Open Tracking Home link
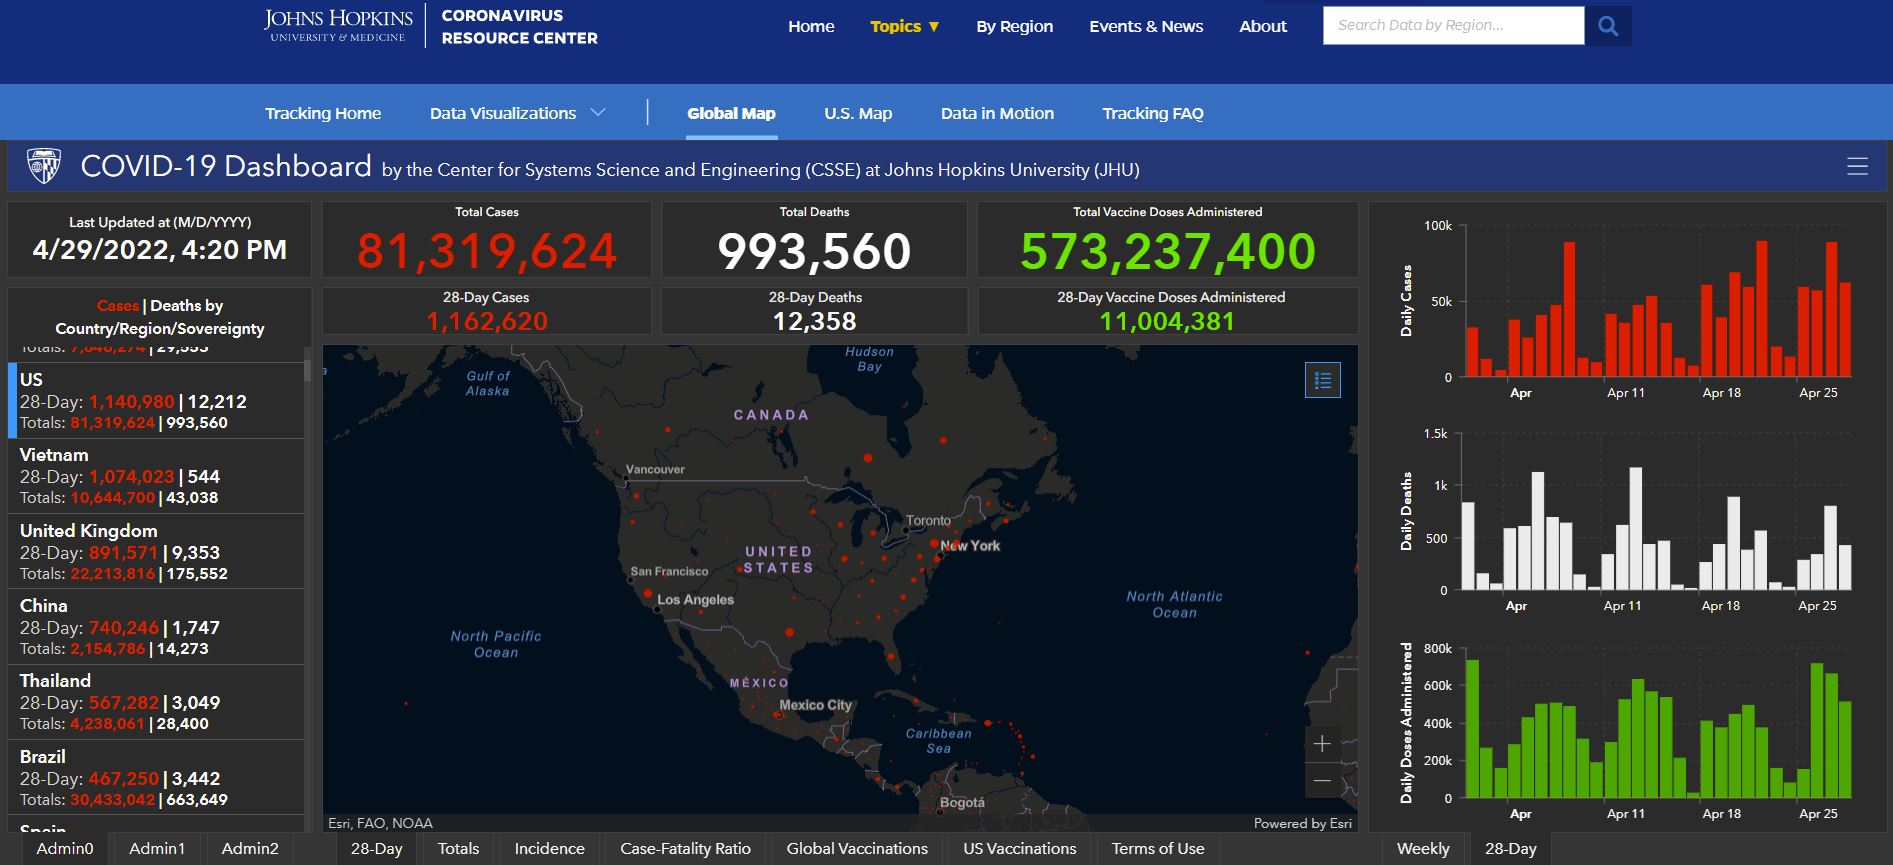Viewport: 1893px width, 865px height. click(323, 113)
